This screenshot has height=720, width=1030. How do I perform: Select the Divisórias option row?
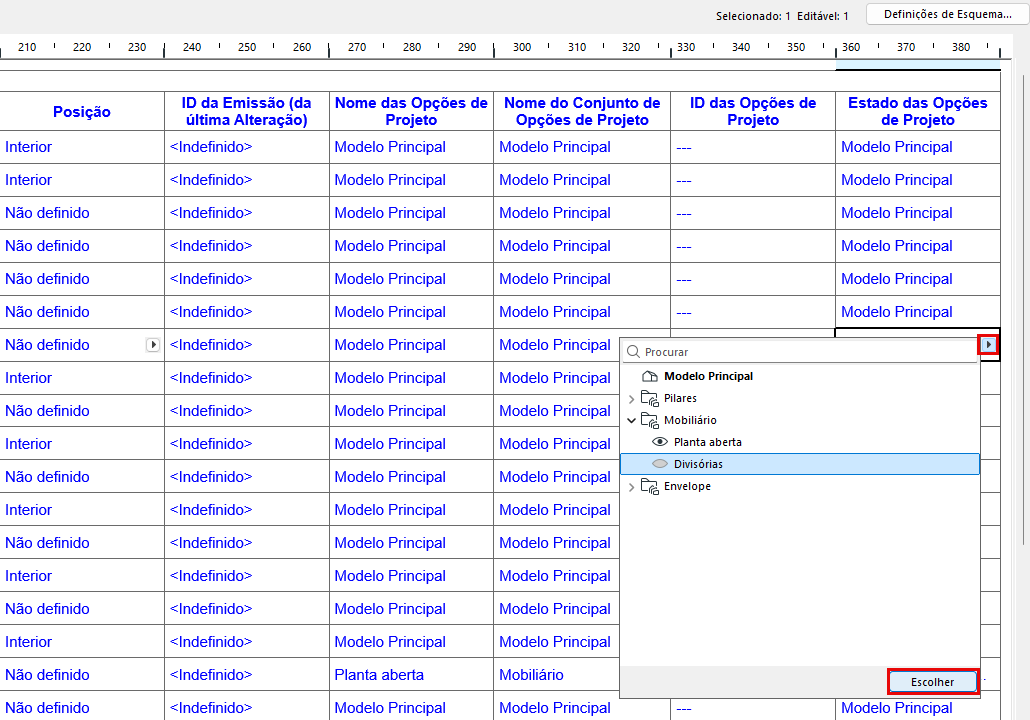coord(800,464)
